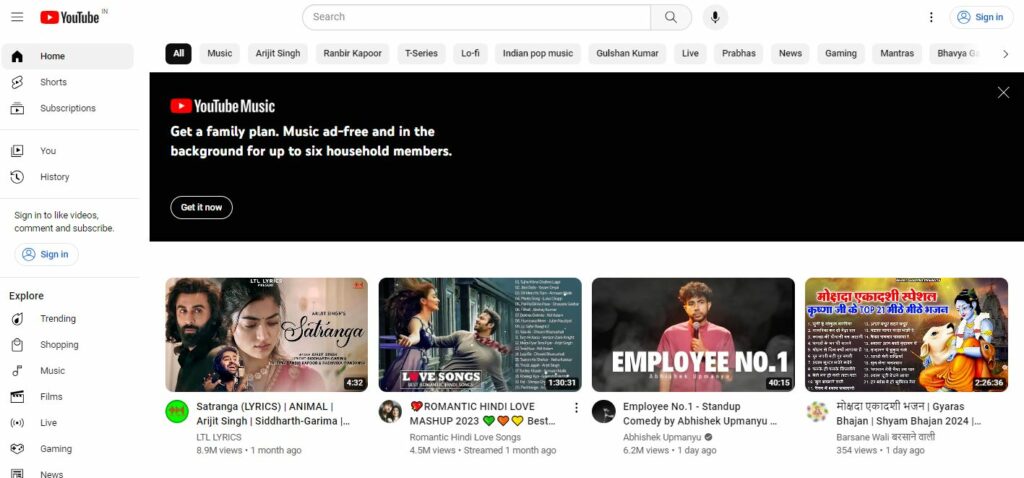Open Employee No.1 Standup Comedy title
Screen dimensions: 1024x478
[x=700, y=414]
